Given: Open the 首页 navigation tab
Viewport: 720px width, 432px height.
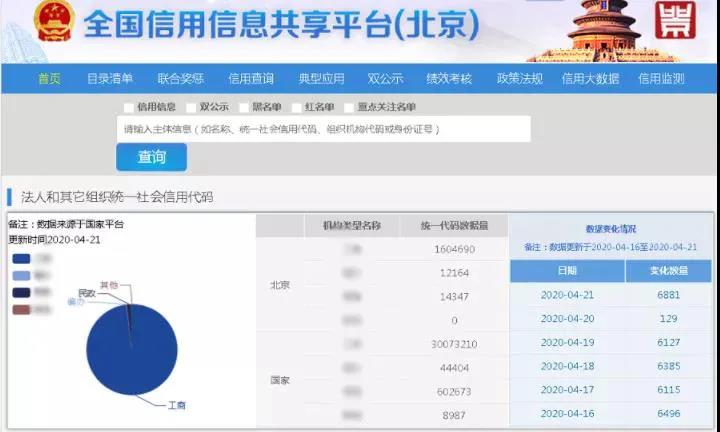Looking at the screenshot, I should (49, 79).
